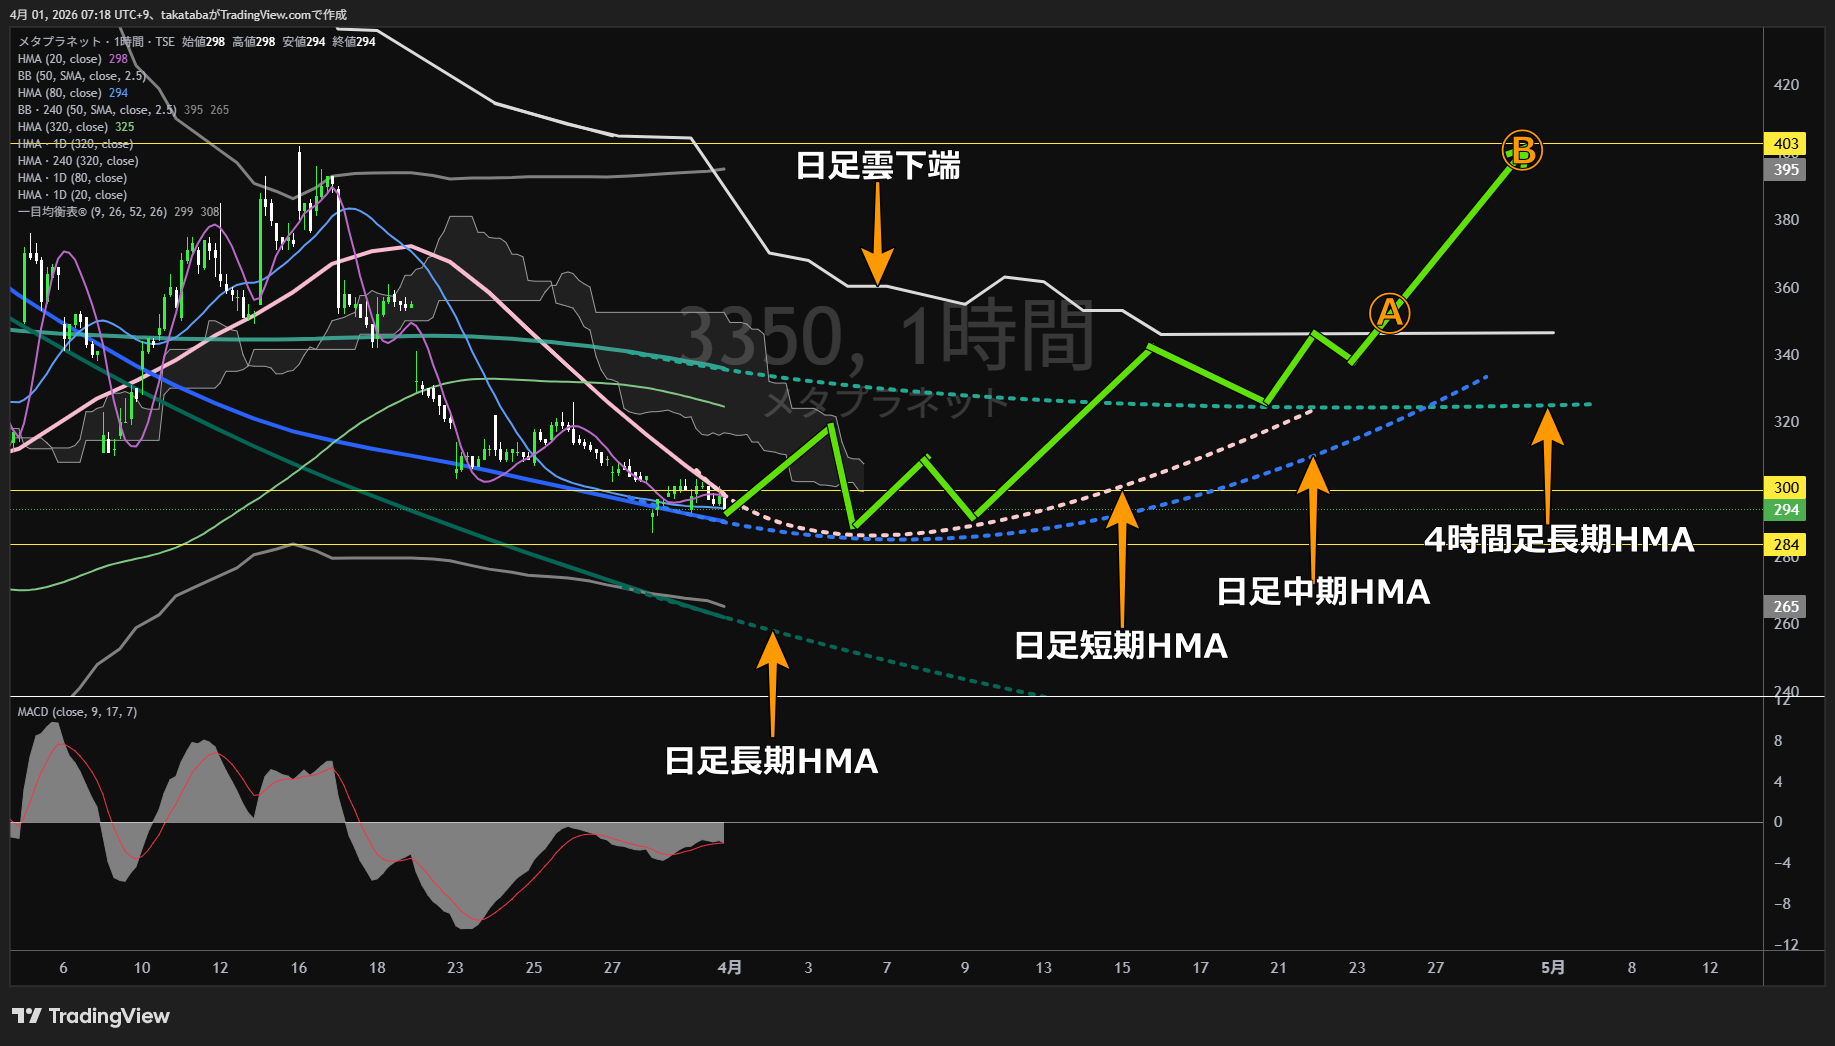The width and height of the screenshot is (1835, 1046).
Task: Click the gray 395 price label
Action: (x=1786, y=170)
